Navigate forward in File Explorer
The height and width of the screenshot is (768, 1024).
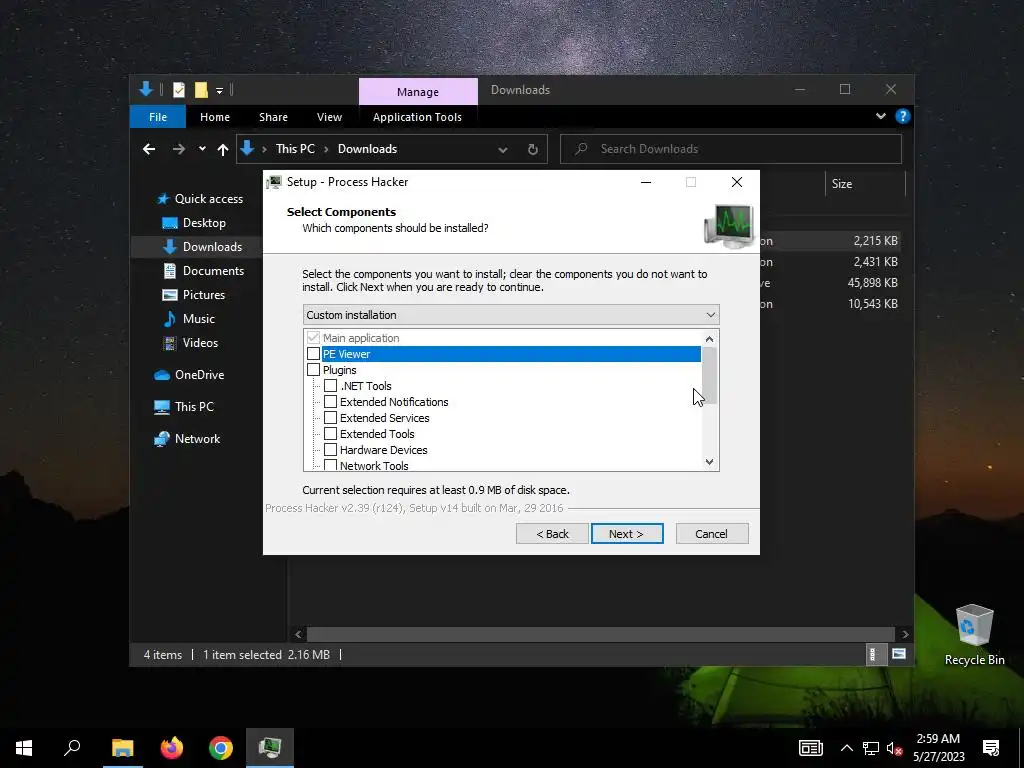click(178, 150)
